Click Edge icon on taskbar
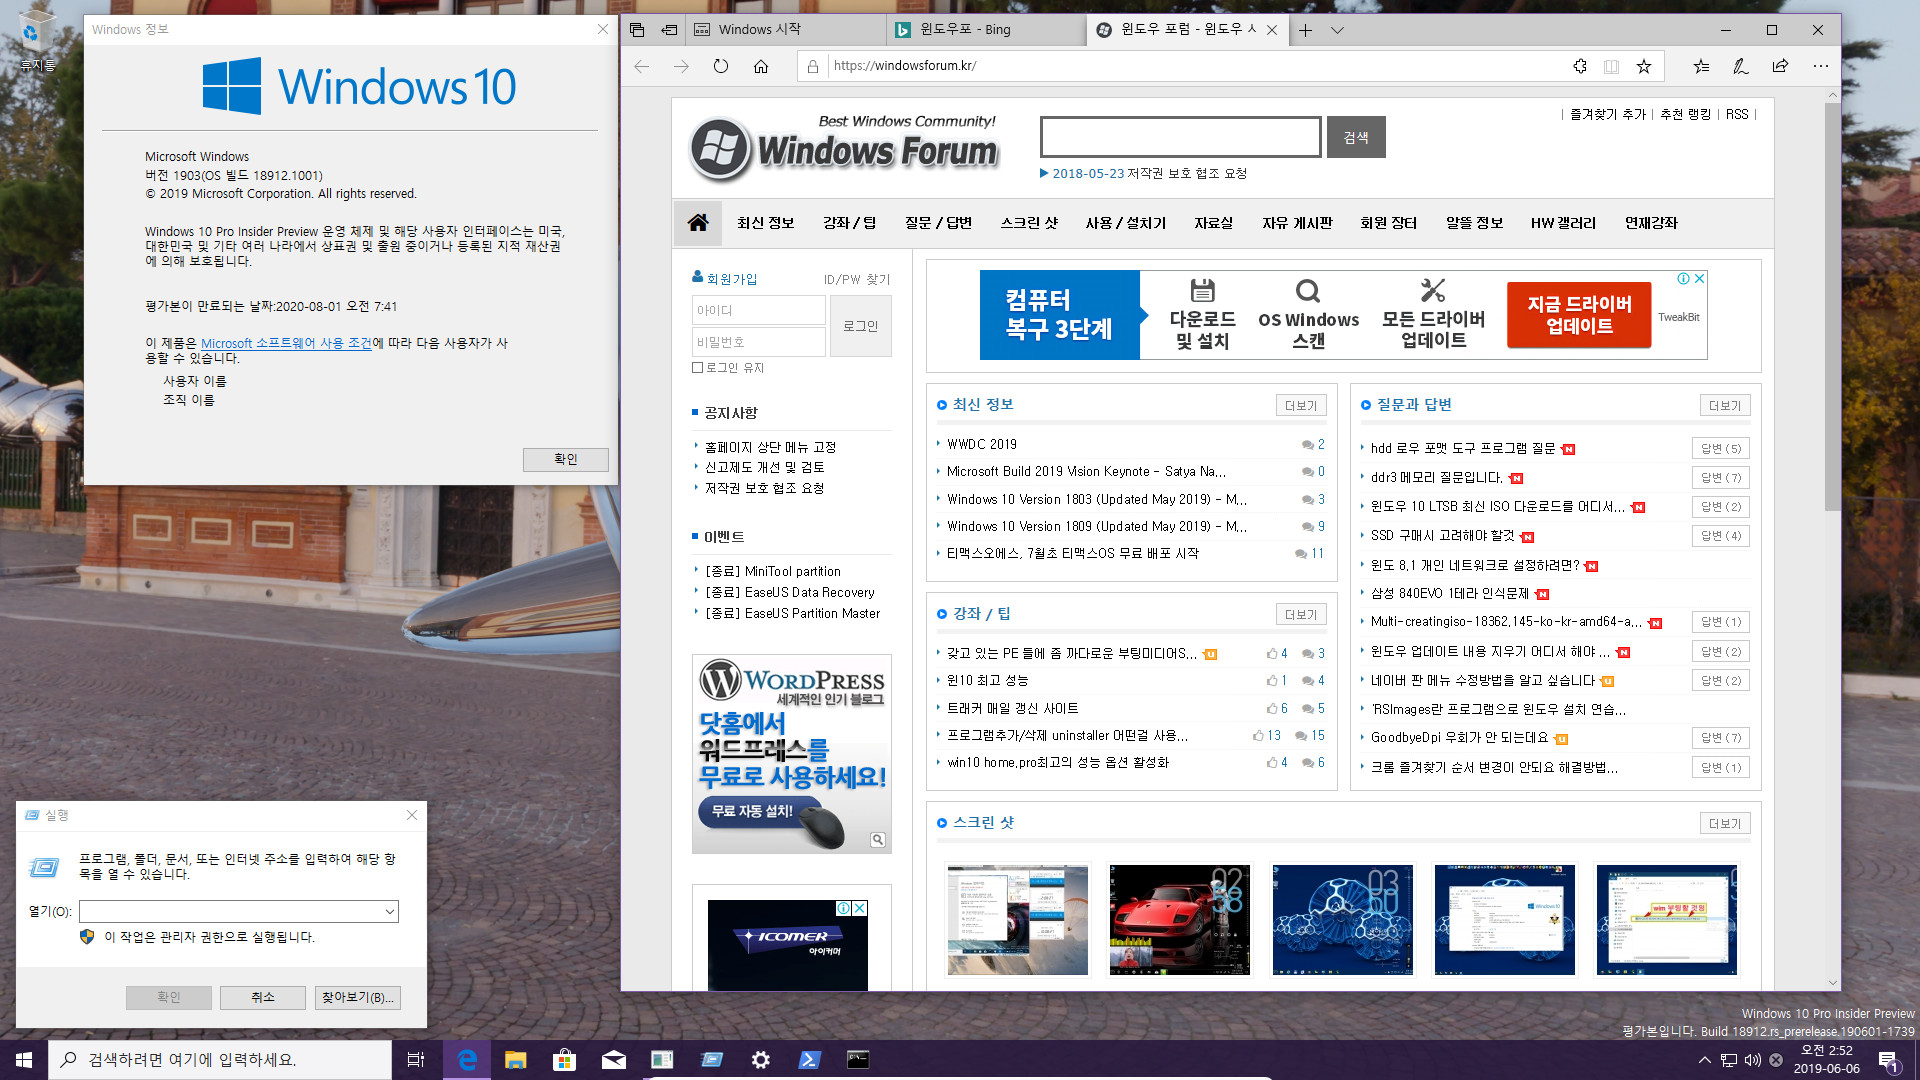1920x1080 pixels. point(467,1060)
